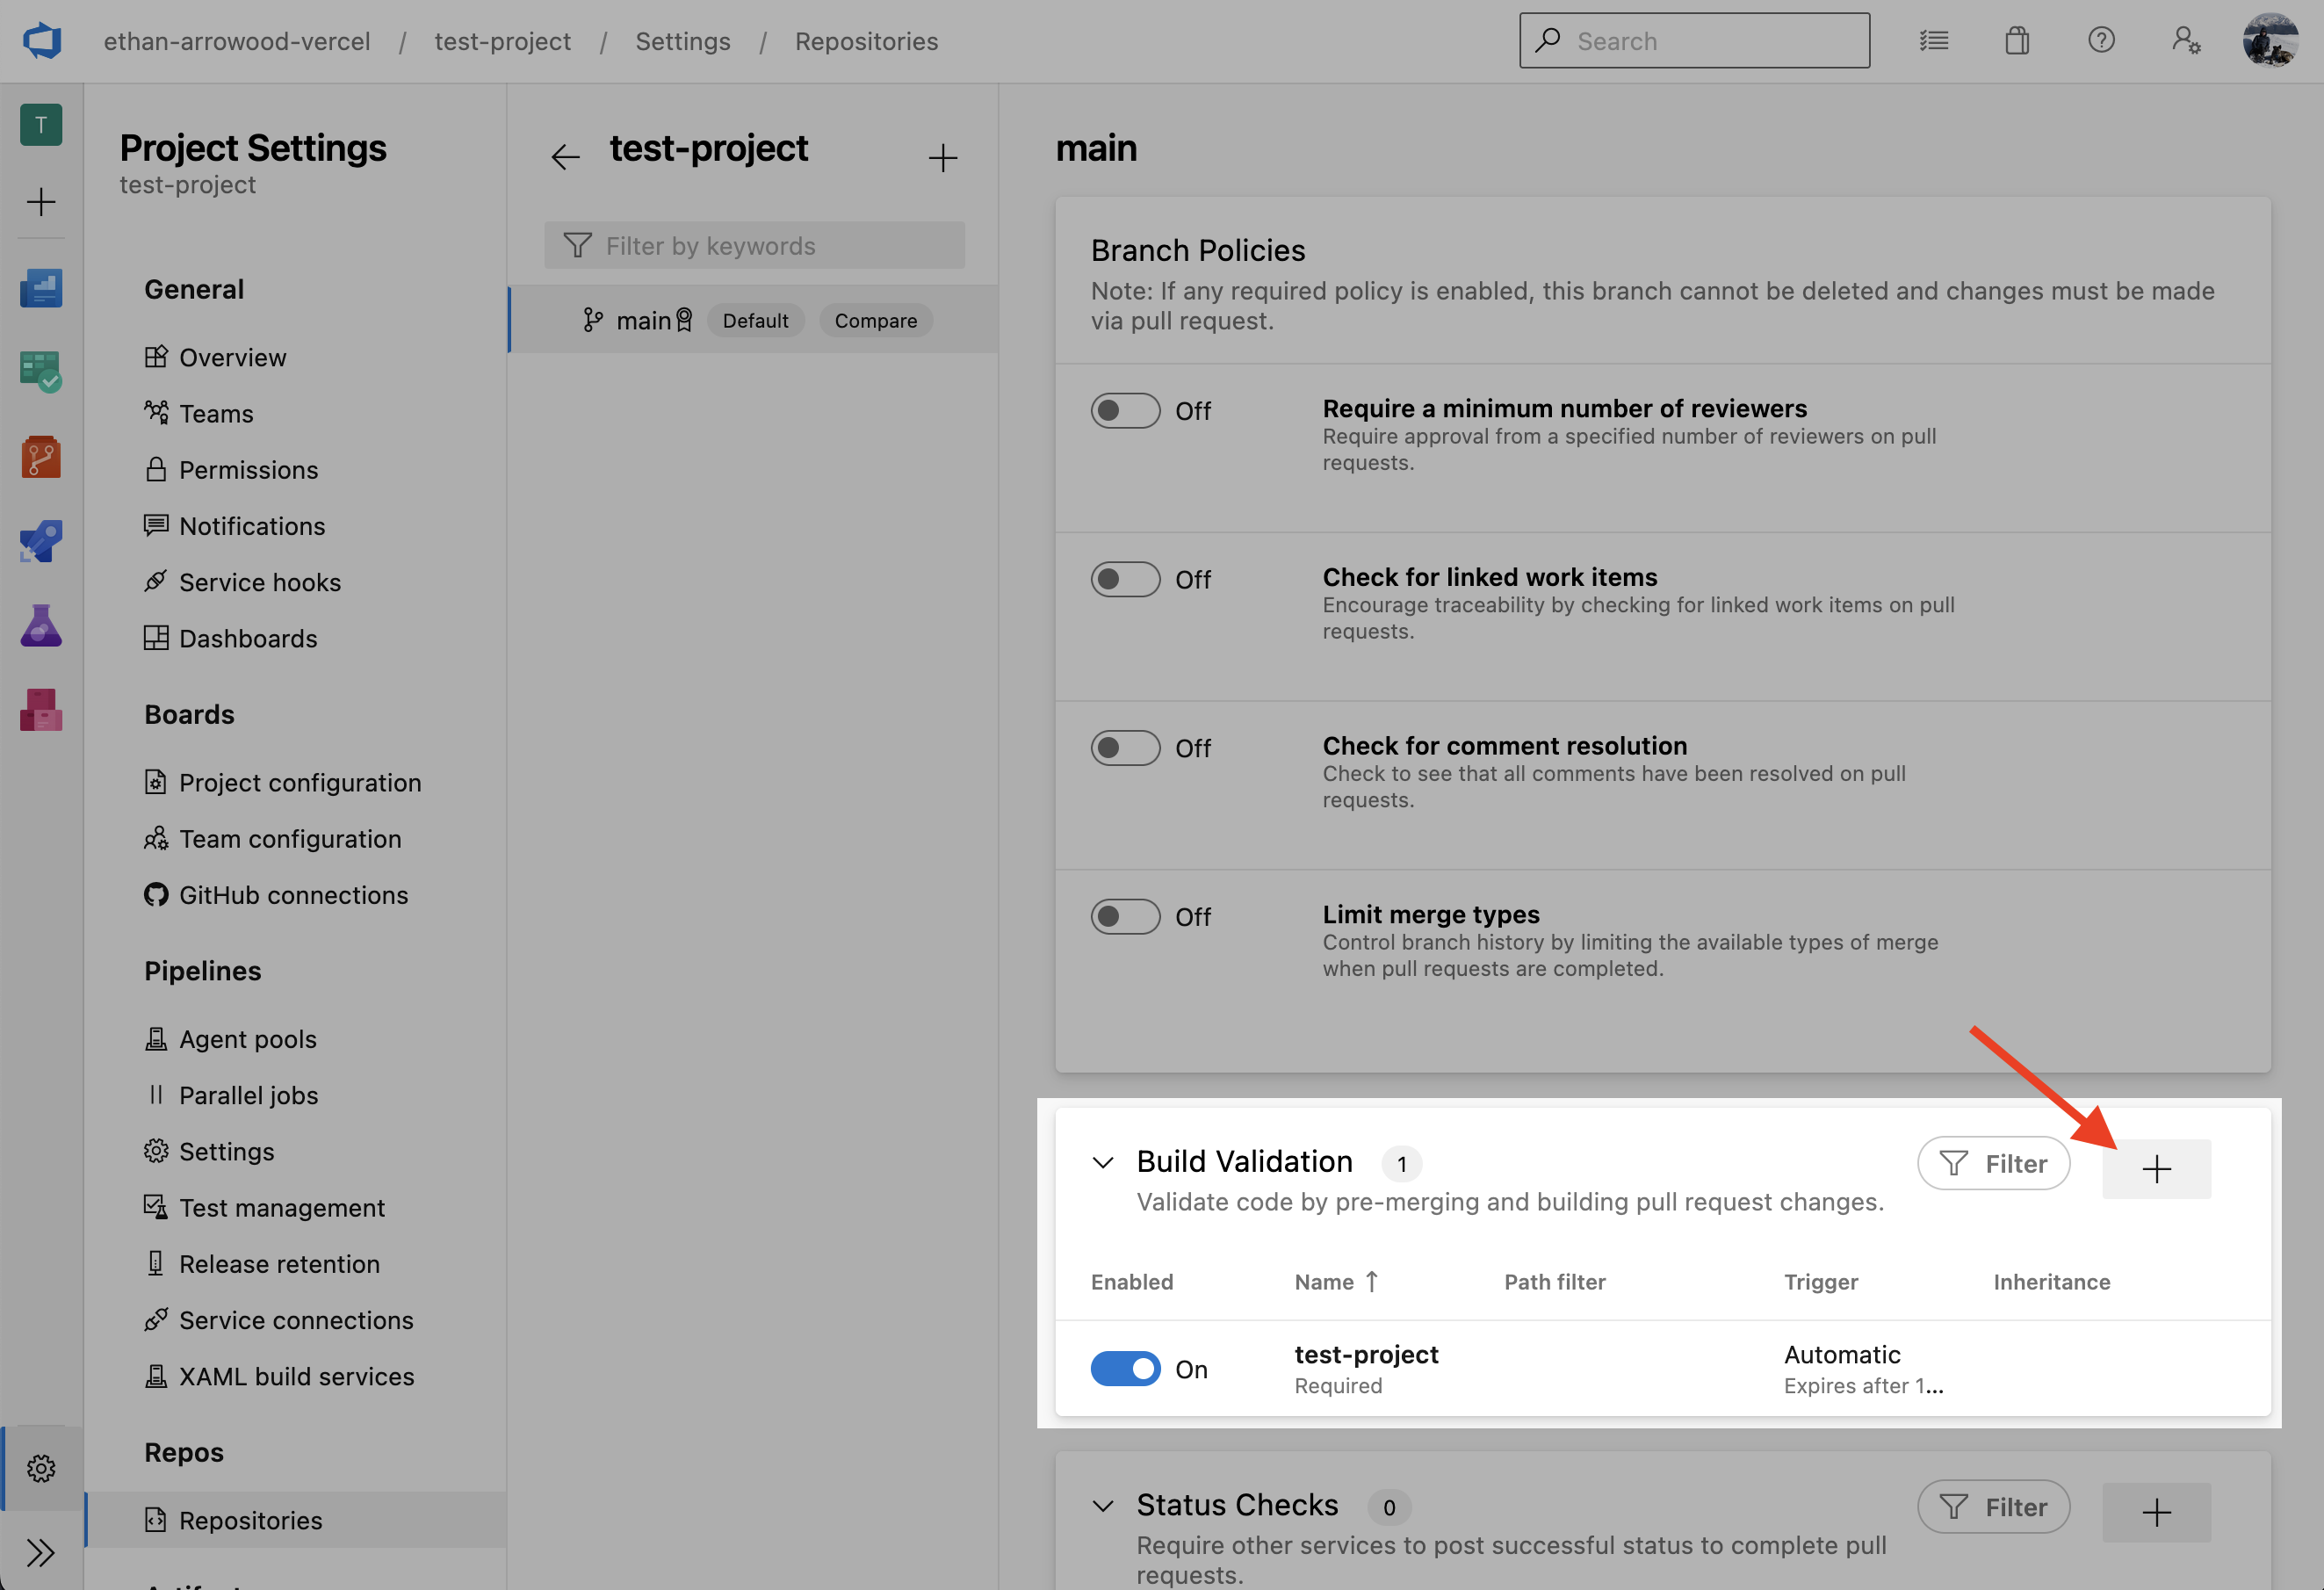Open Test Plans from the left sidebar
This screenshot has height=1590, width=2324.
click(x=40, y=625)
